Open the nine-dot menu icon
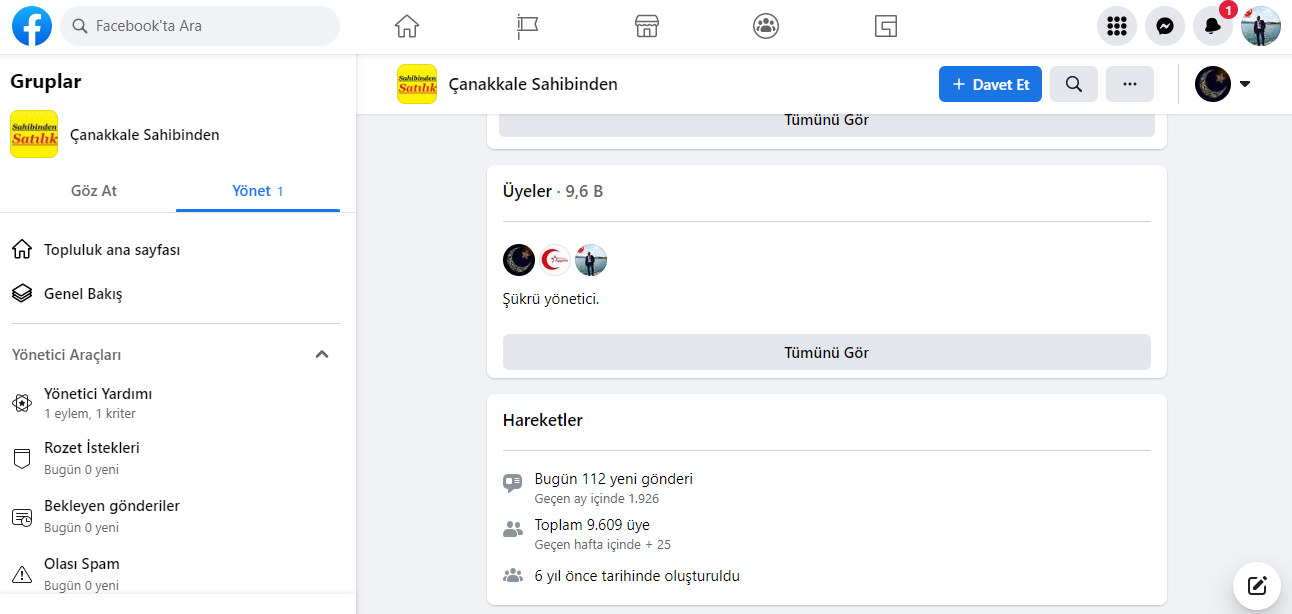The image size is (1292, 614). (x=1117, y=27)
